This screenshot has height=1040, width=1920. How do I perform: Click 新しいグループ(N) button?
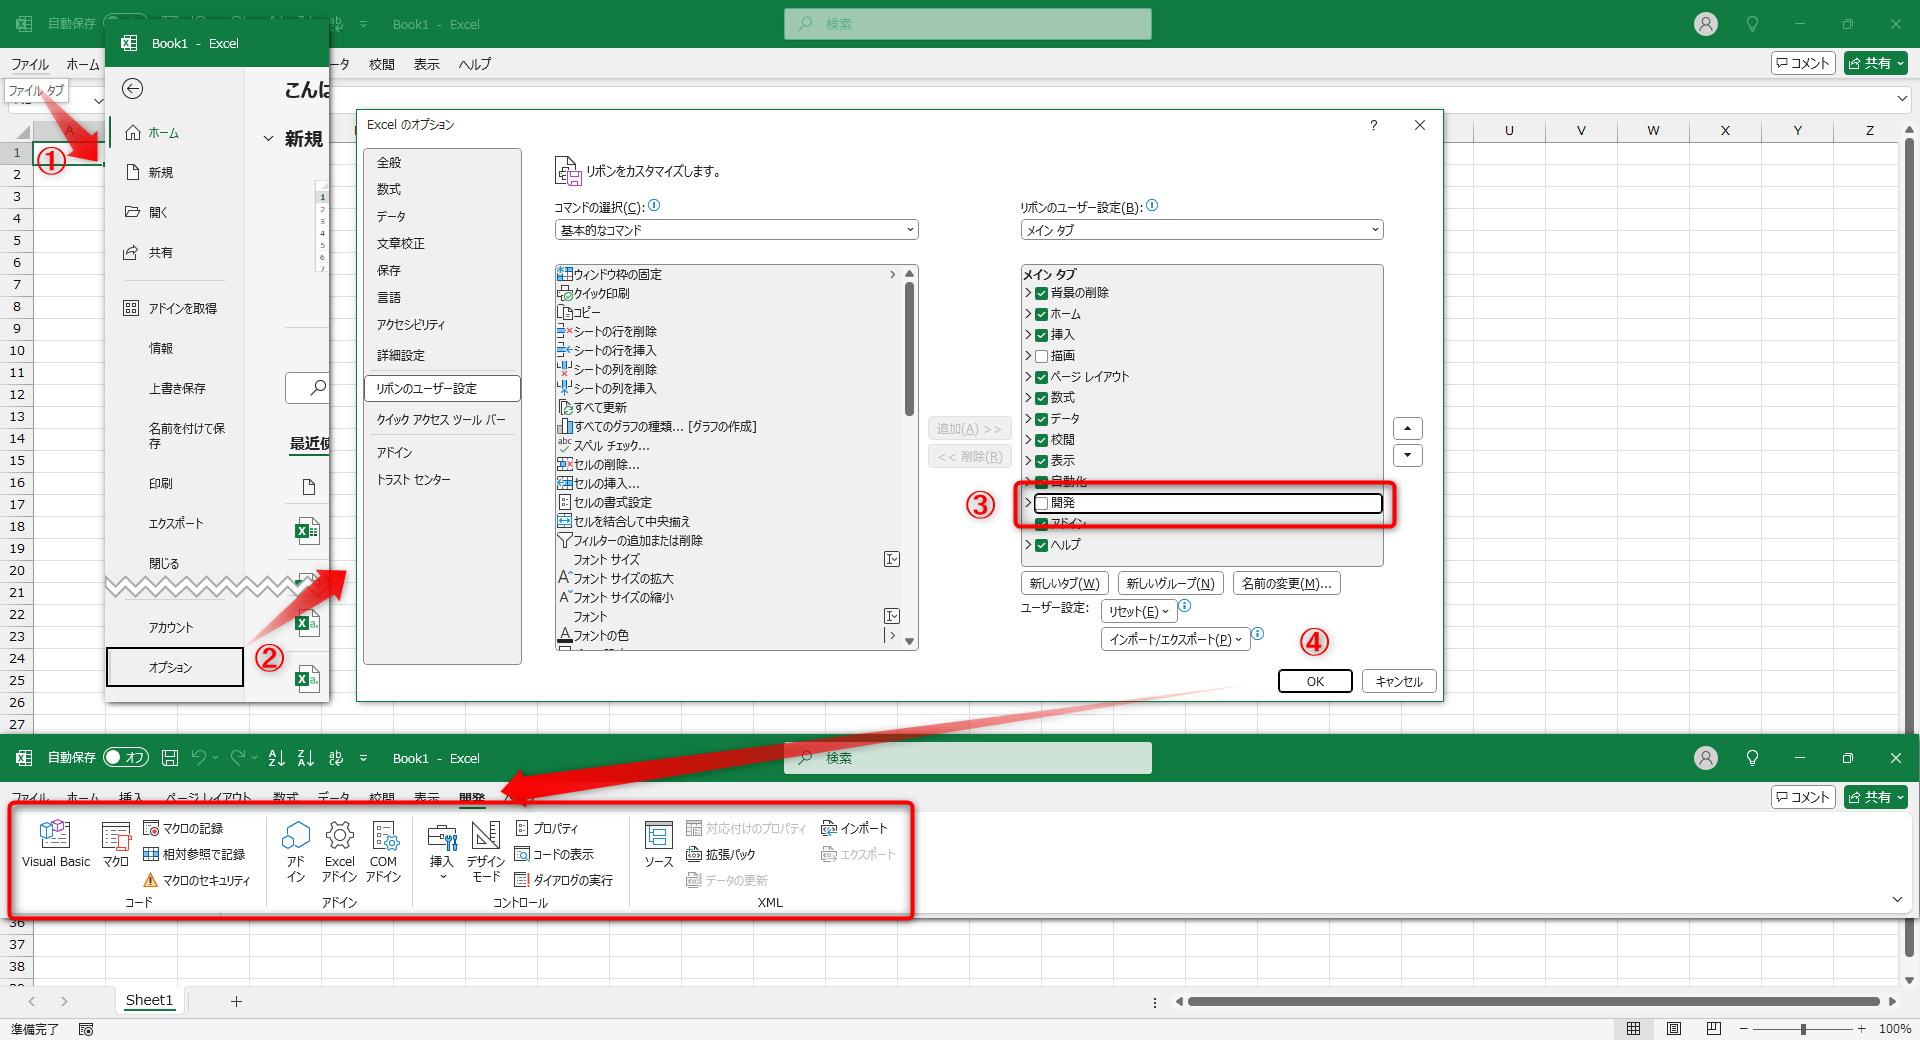pyautogui.click(x=1170, y=583)
